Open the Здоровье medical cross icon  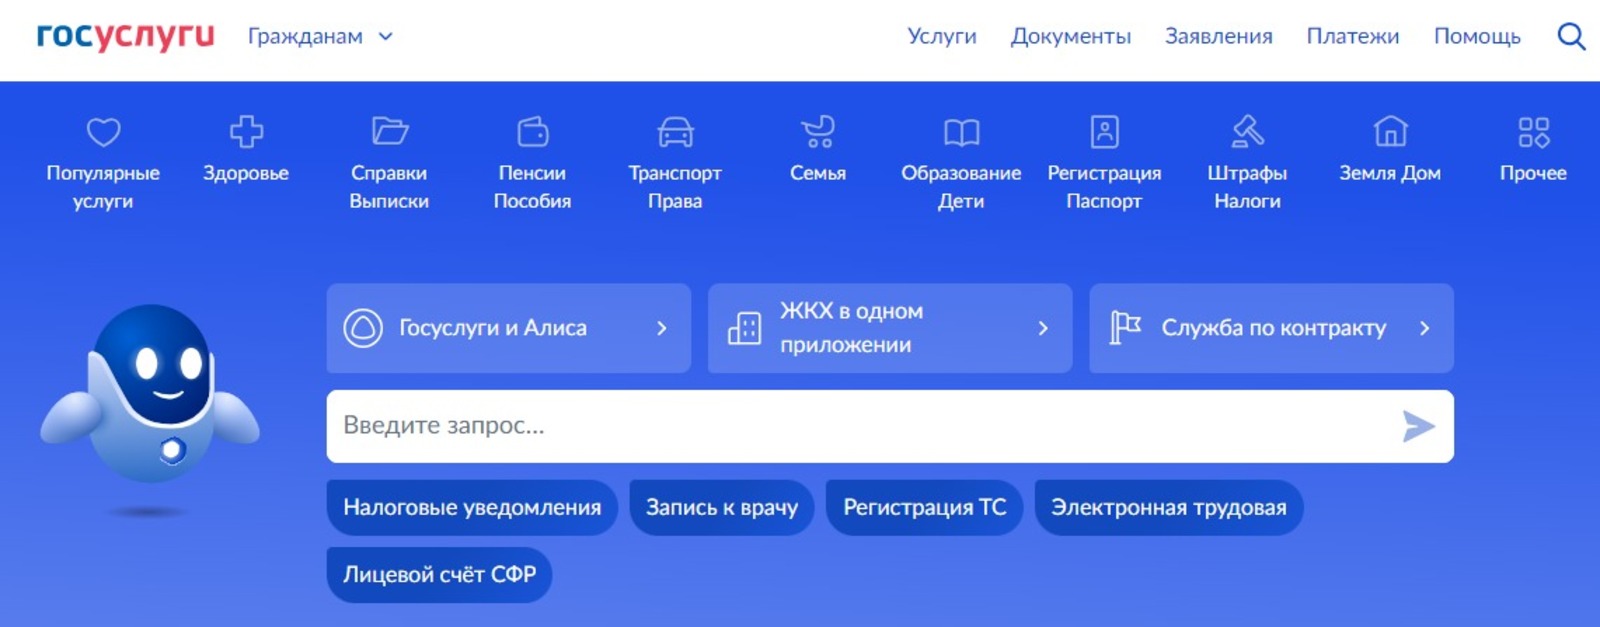[246, 132]
